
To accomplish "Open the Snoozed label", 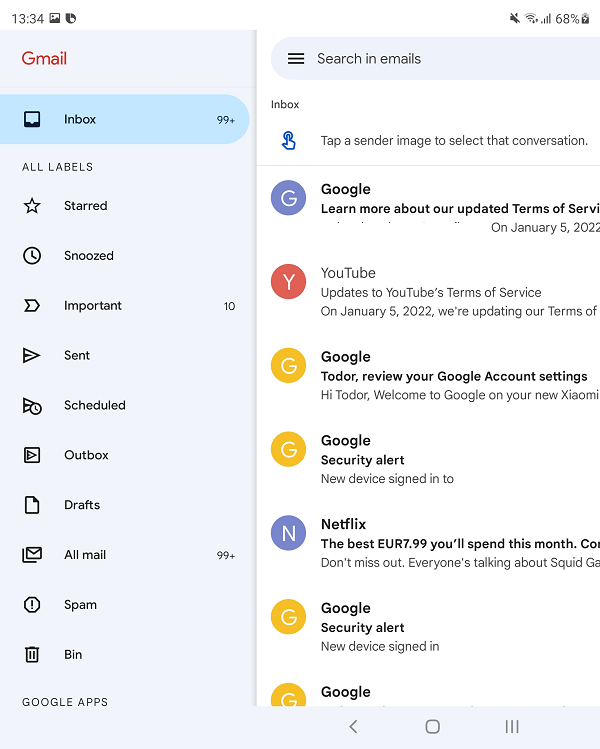I will pyautogui.click(x=124, y=256).
